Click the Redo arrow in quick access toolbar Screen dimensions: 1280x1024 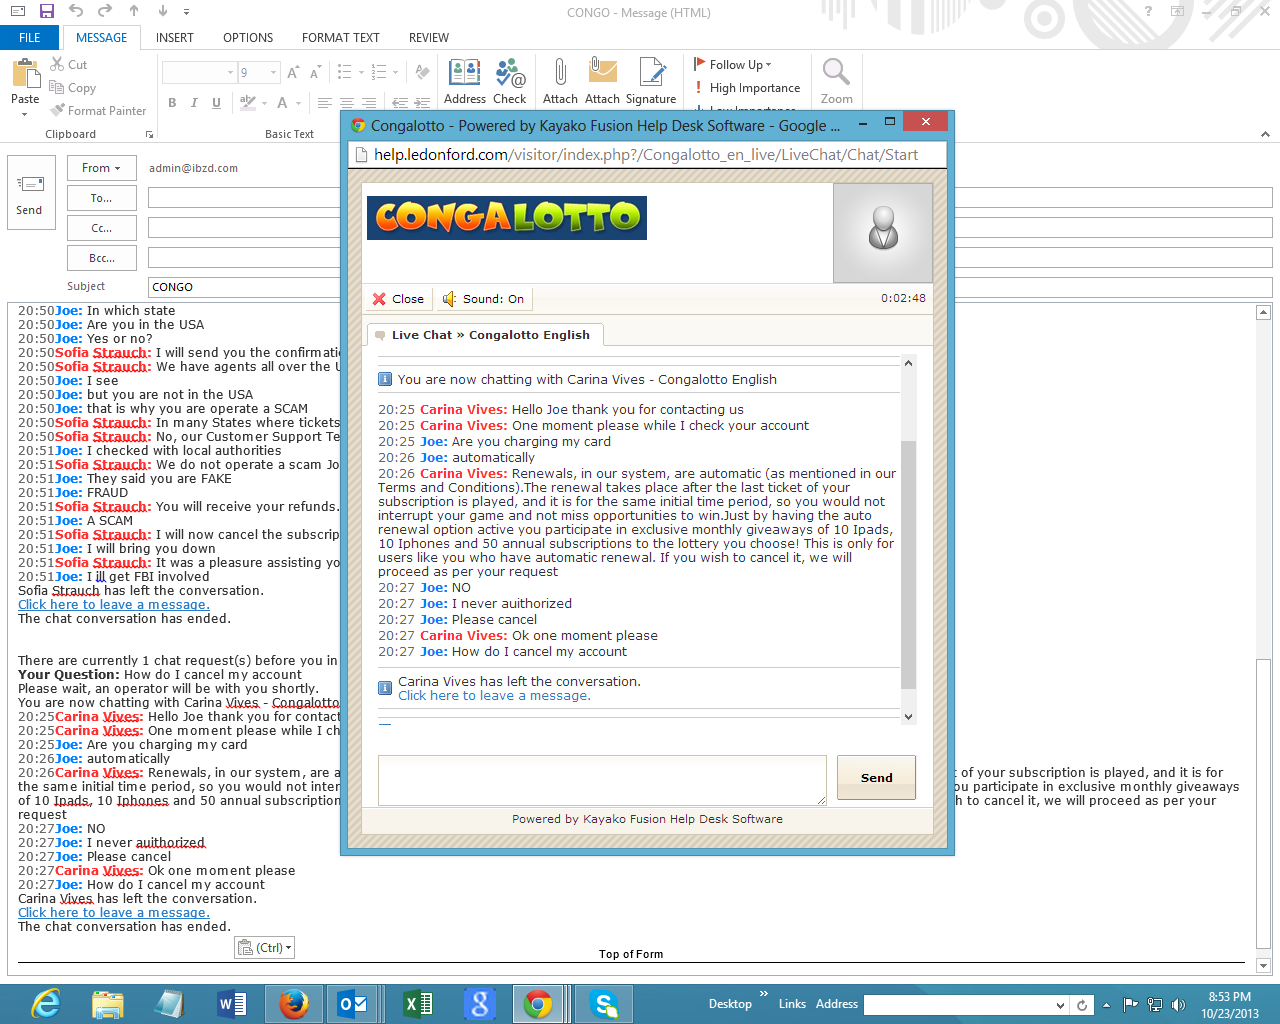tap(105, 11)
